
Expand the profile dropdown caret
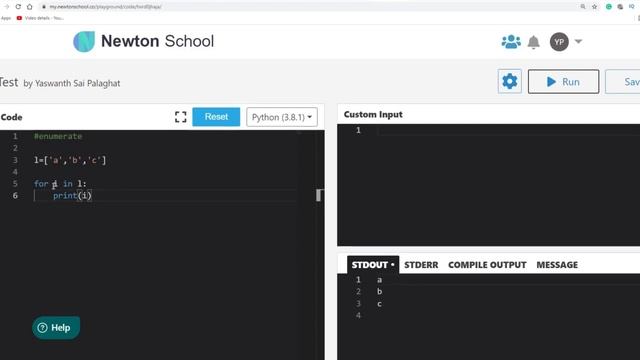[x=578, y=41]
